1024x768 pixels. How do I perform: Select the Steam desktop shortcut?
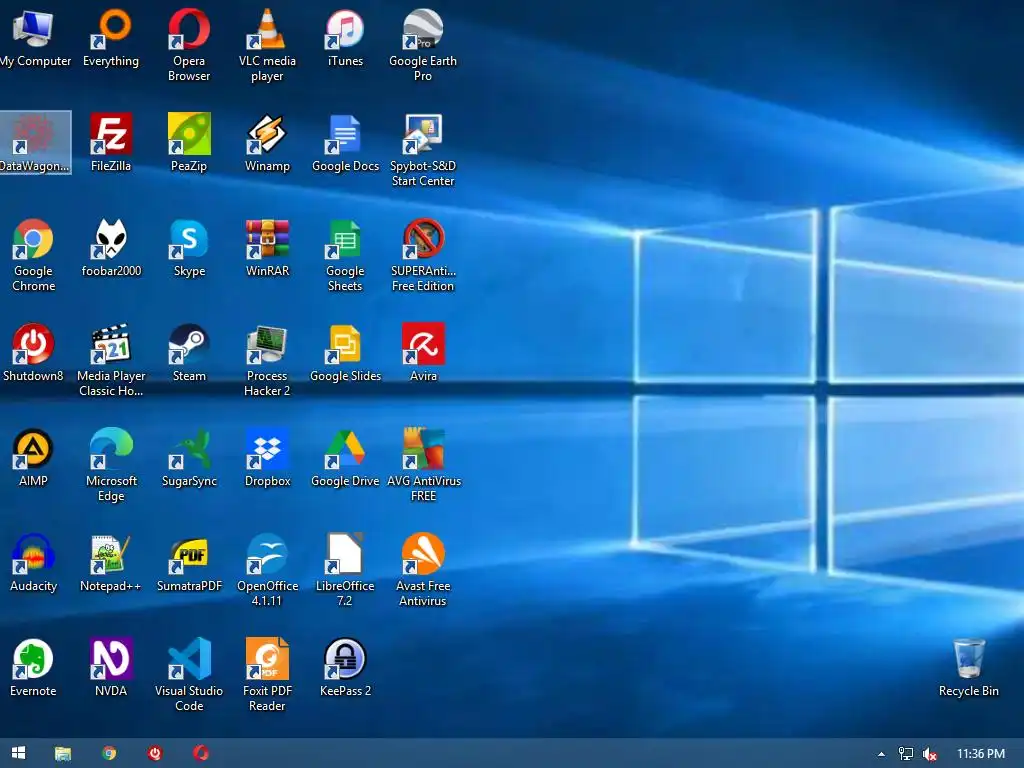[189, 353]
